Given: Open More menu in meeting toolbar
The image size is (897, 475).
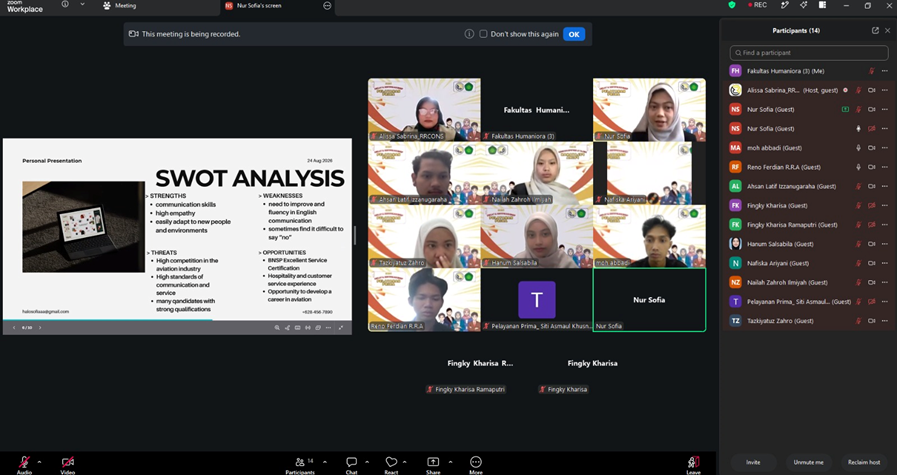Looking at the screenshot, I should click(475, 465).
